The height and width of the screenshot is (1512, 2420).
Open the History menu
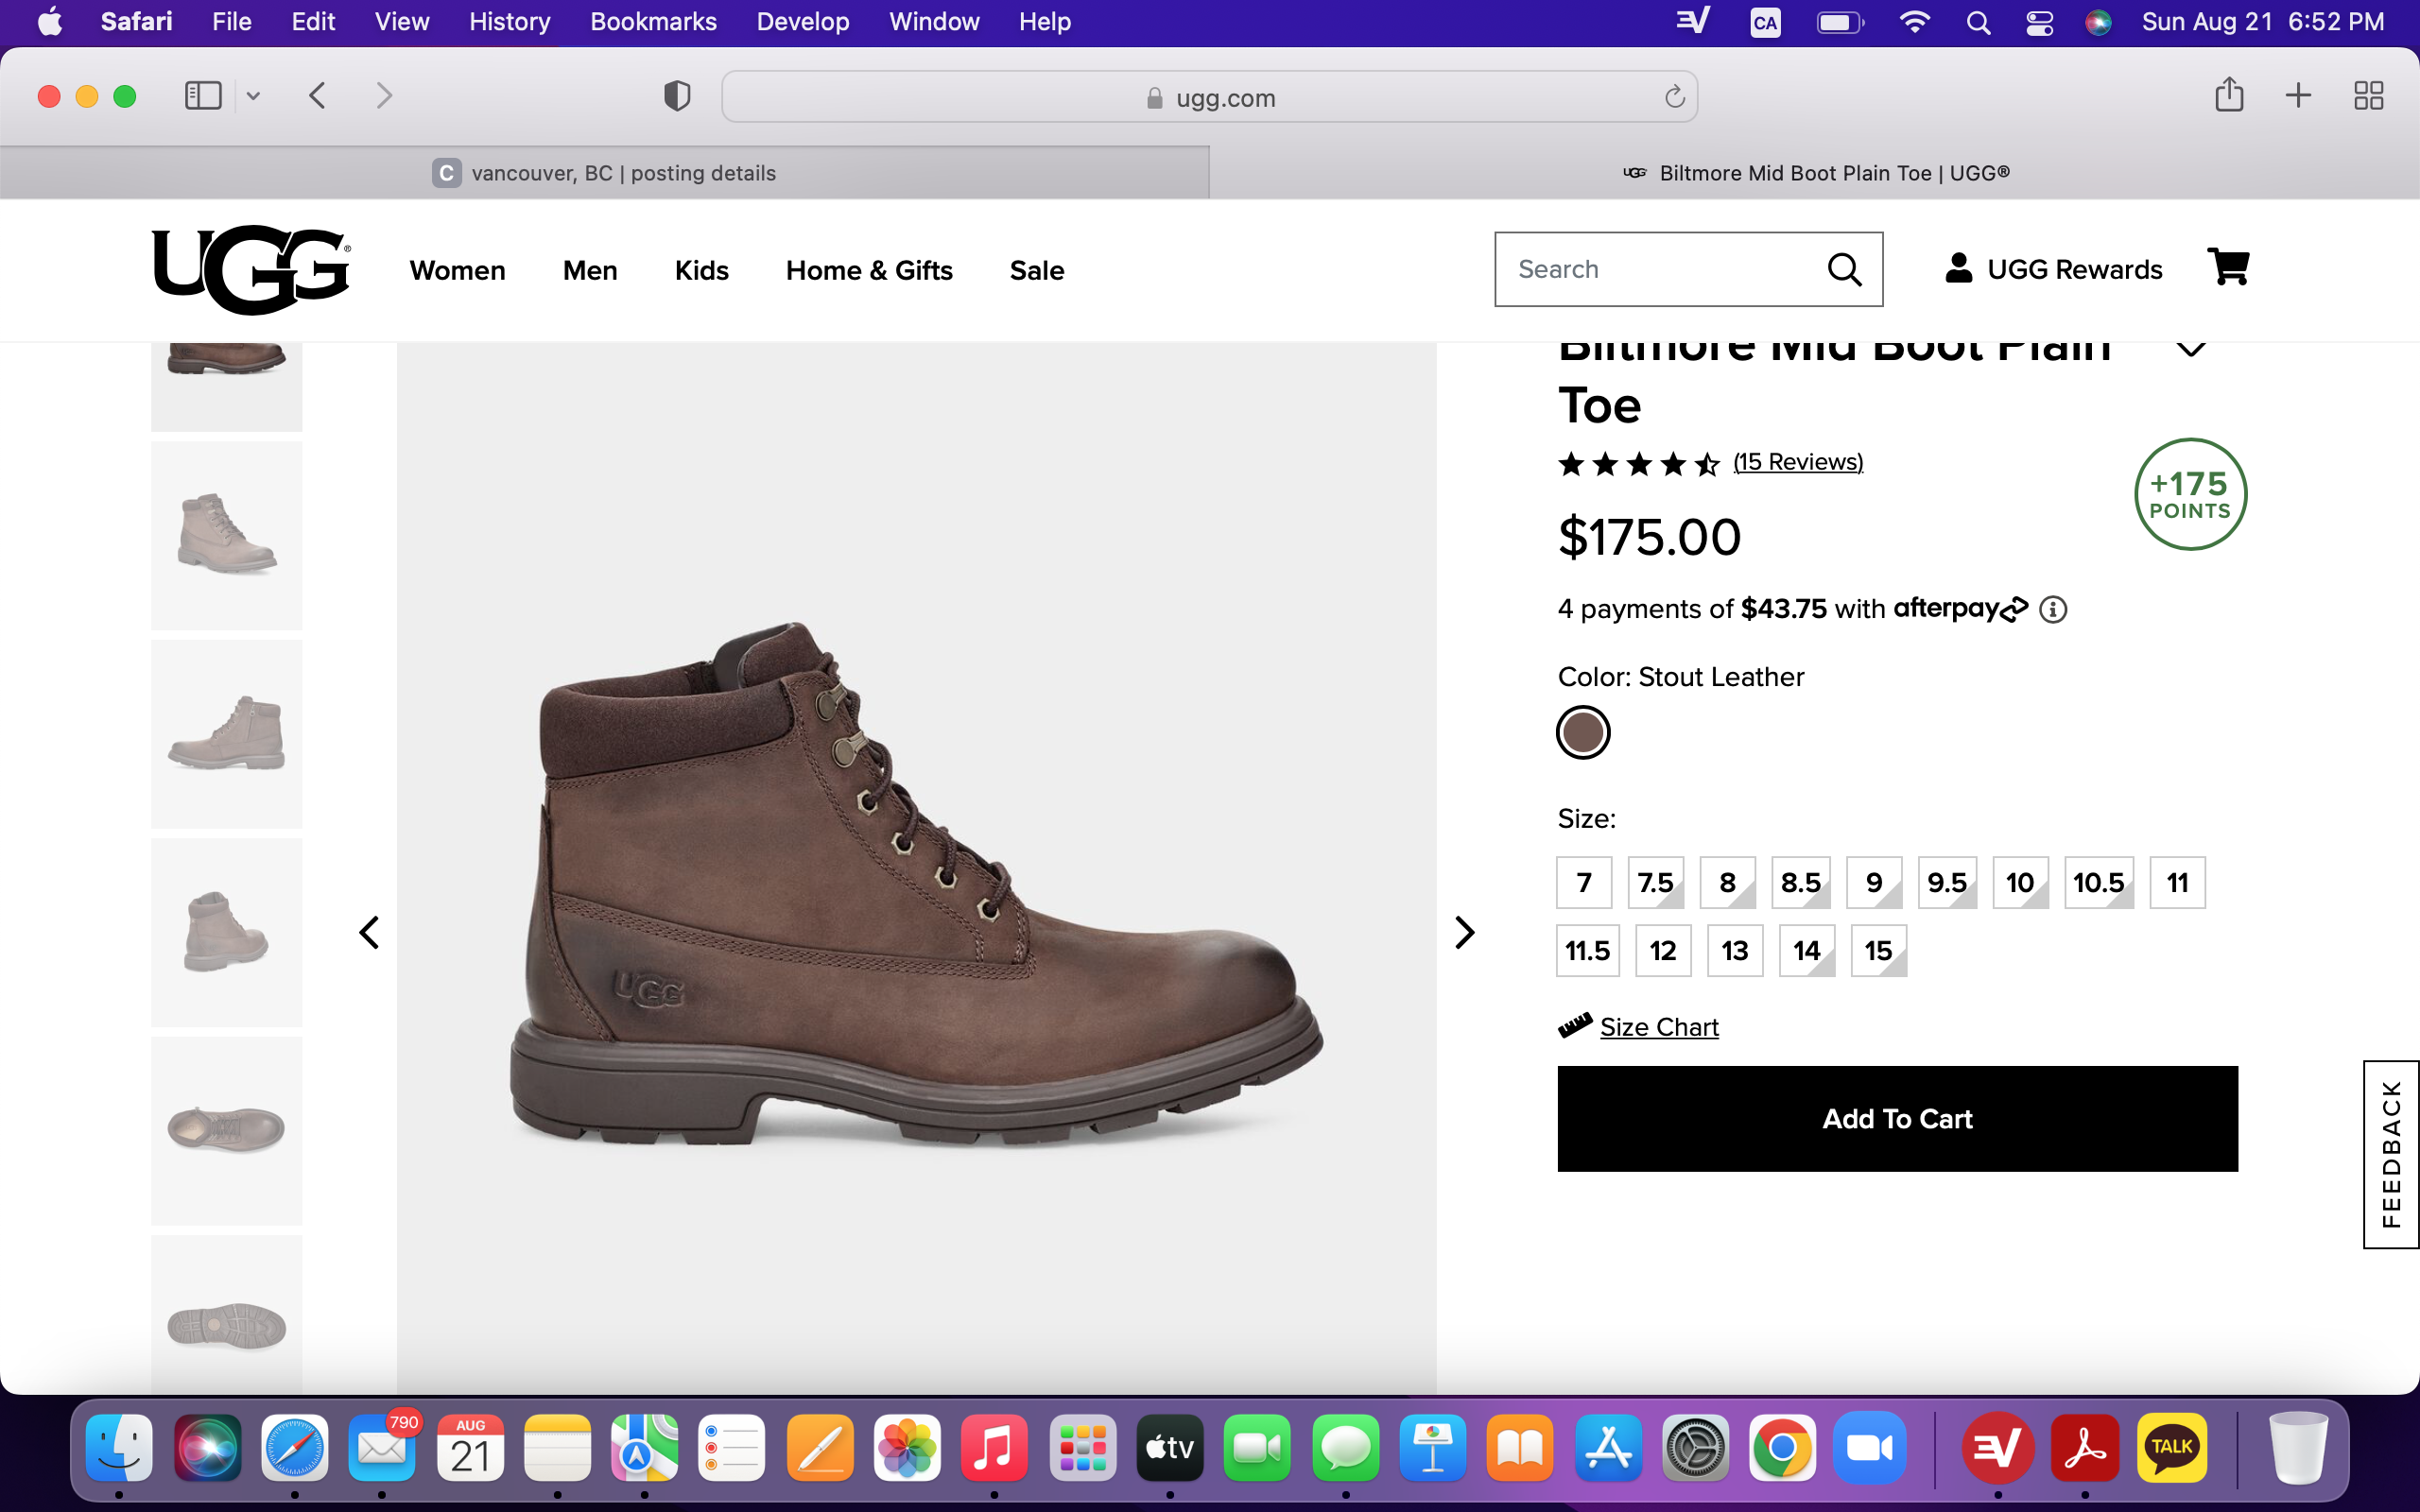(510, 22)
